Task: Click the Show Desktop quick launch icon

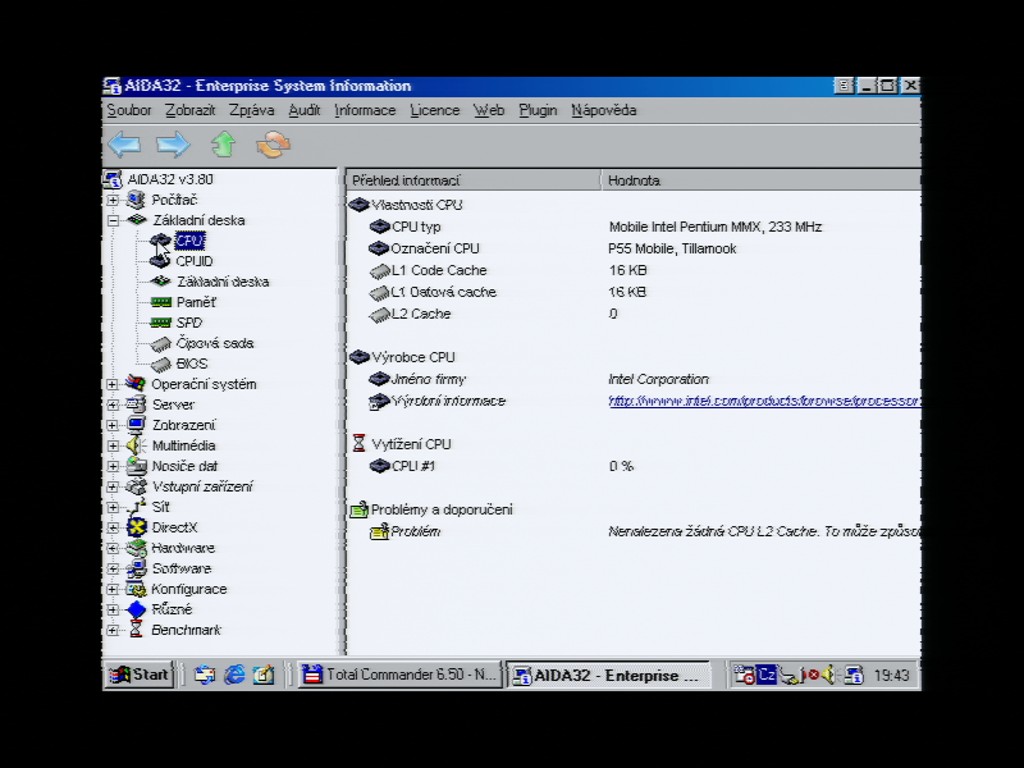Action: (x=264, y=675)
